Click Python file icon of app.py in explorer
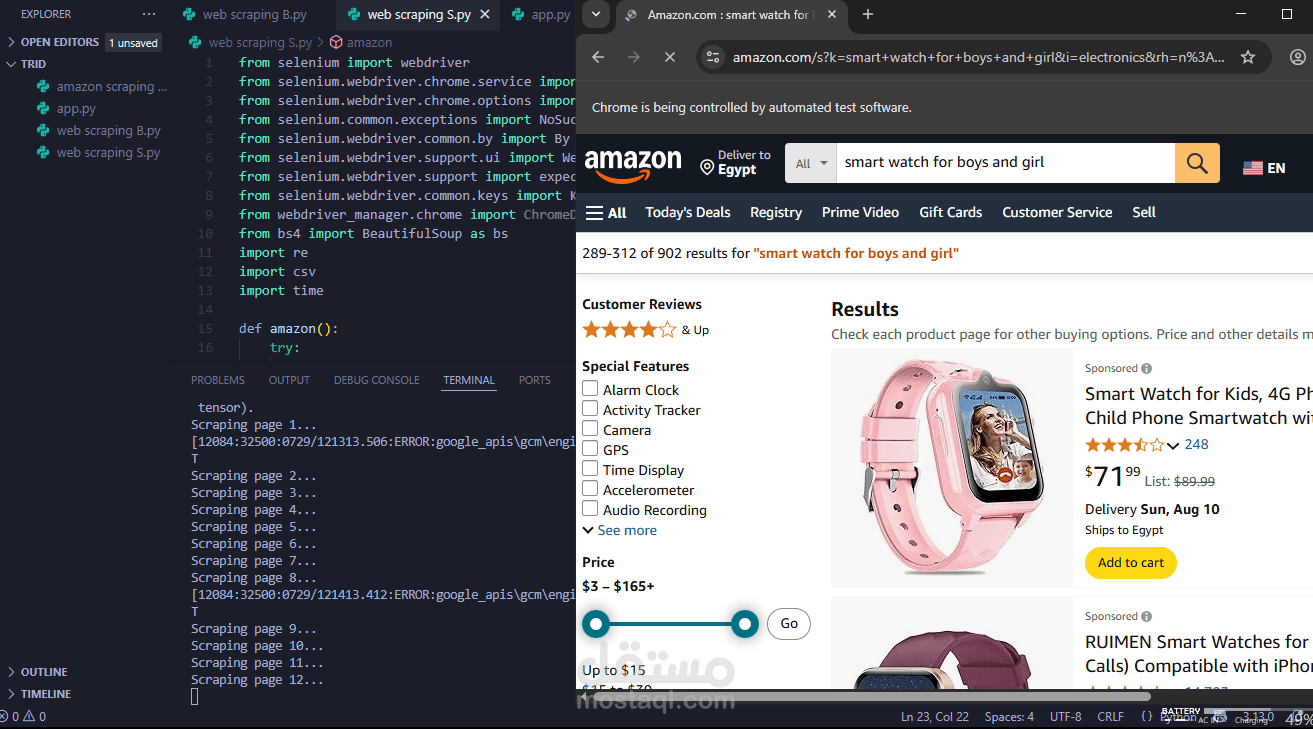Viewport: 1313px width, 729px height. pos(43,108)
